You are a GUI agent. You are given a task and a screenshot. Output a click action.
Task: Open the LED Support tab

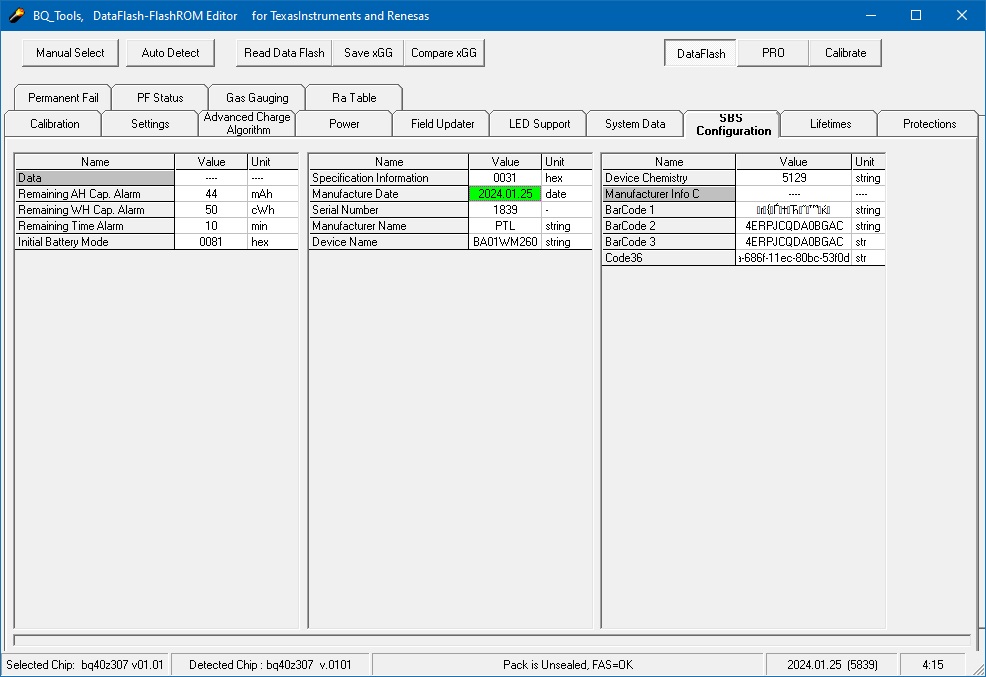coord(540,124)
